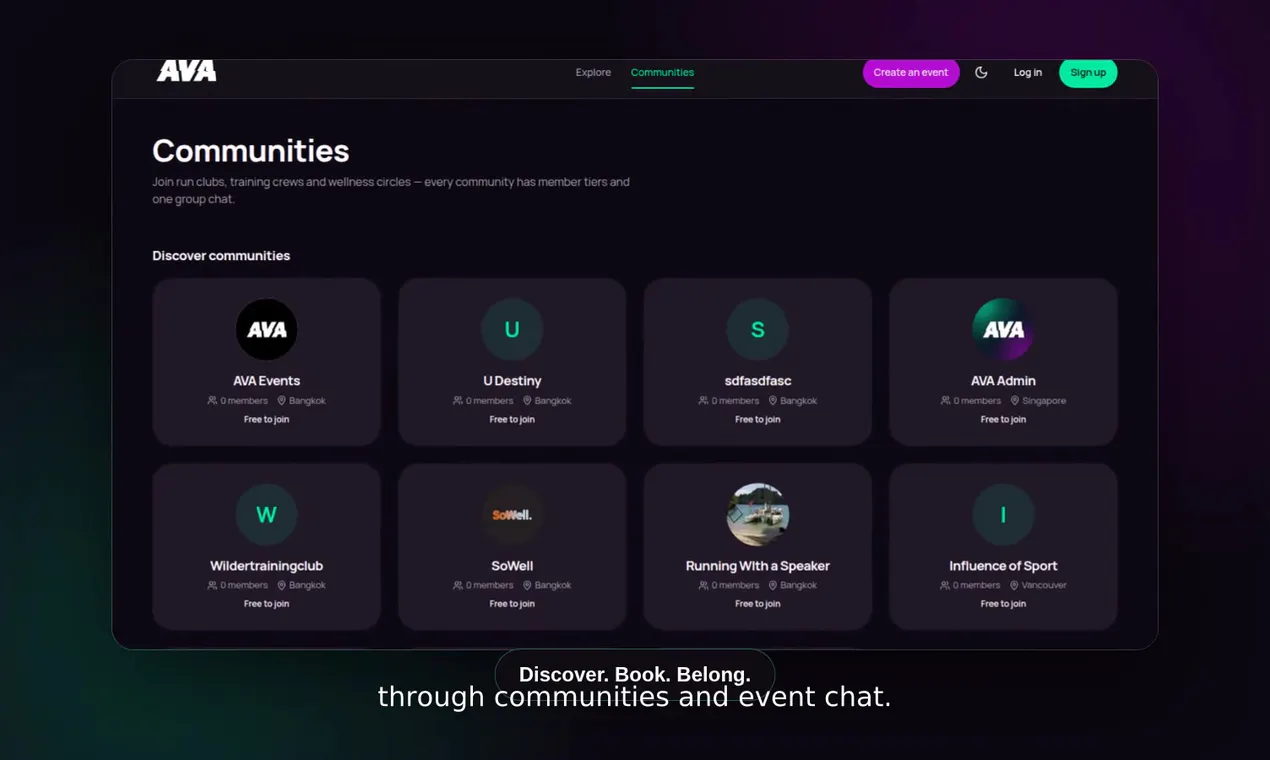1270x760 pixels.
Task: Click the members icon on Running With a Speaker card
Action: pos(704,585)
